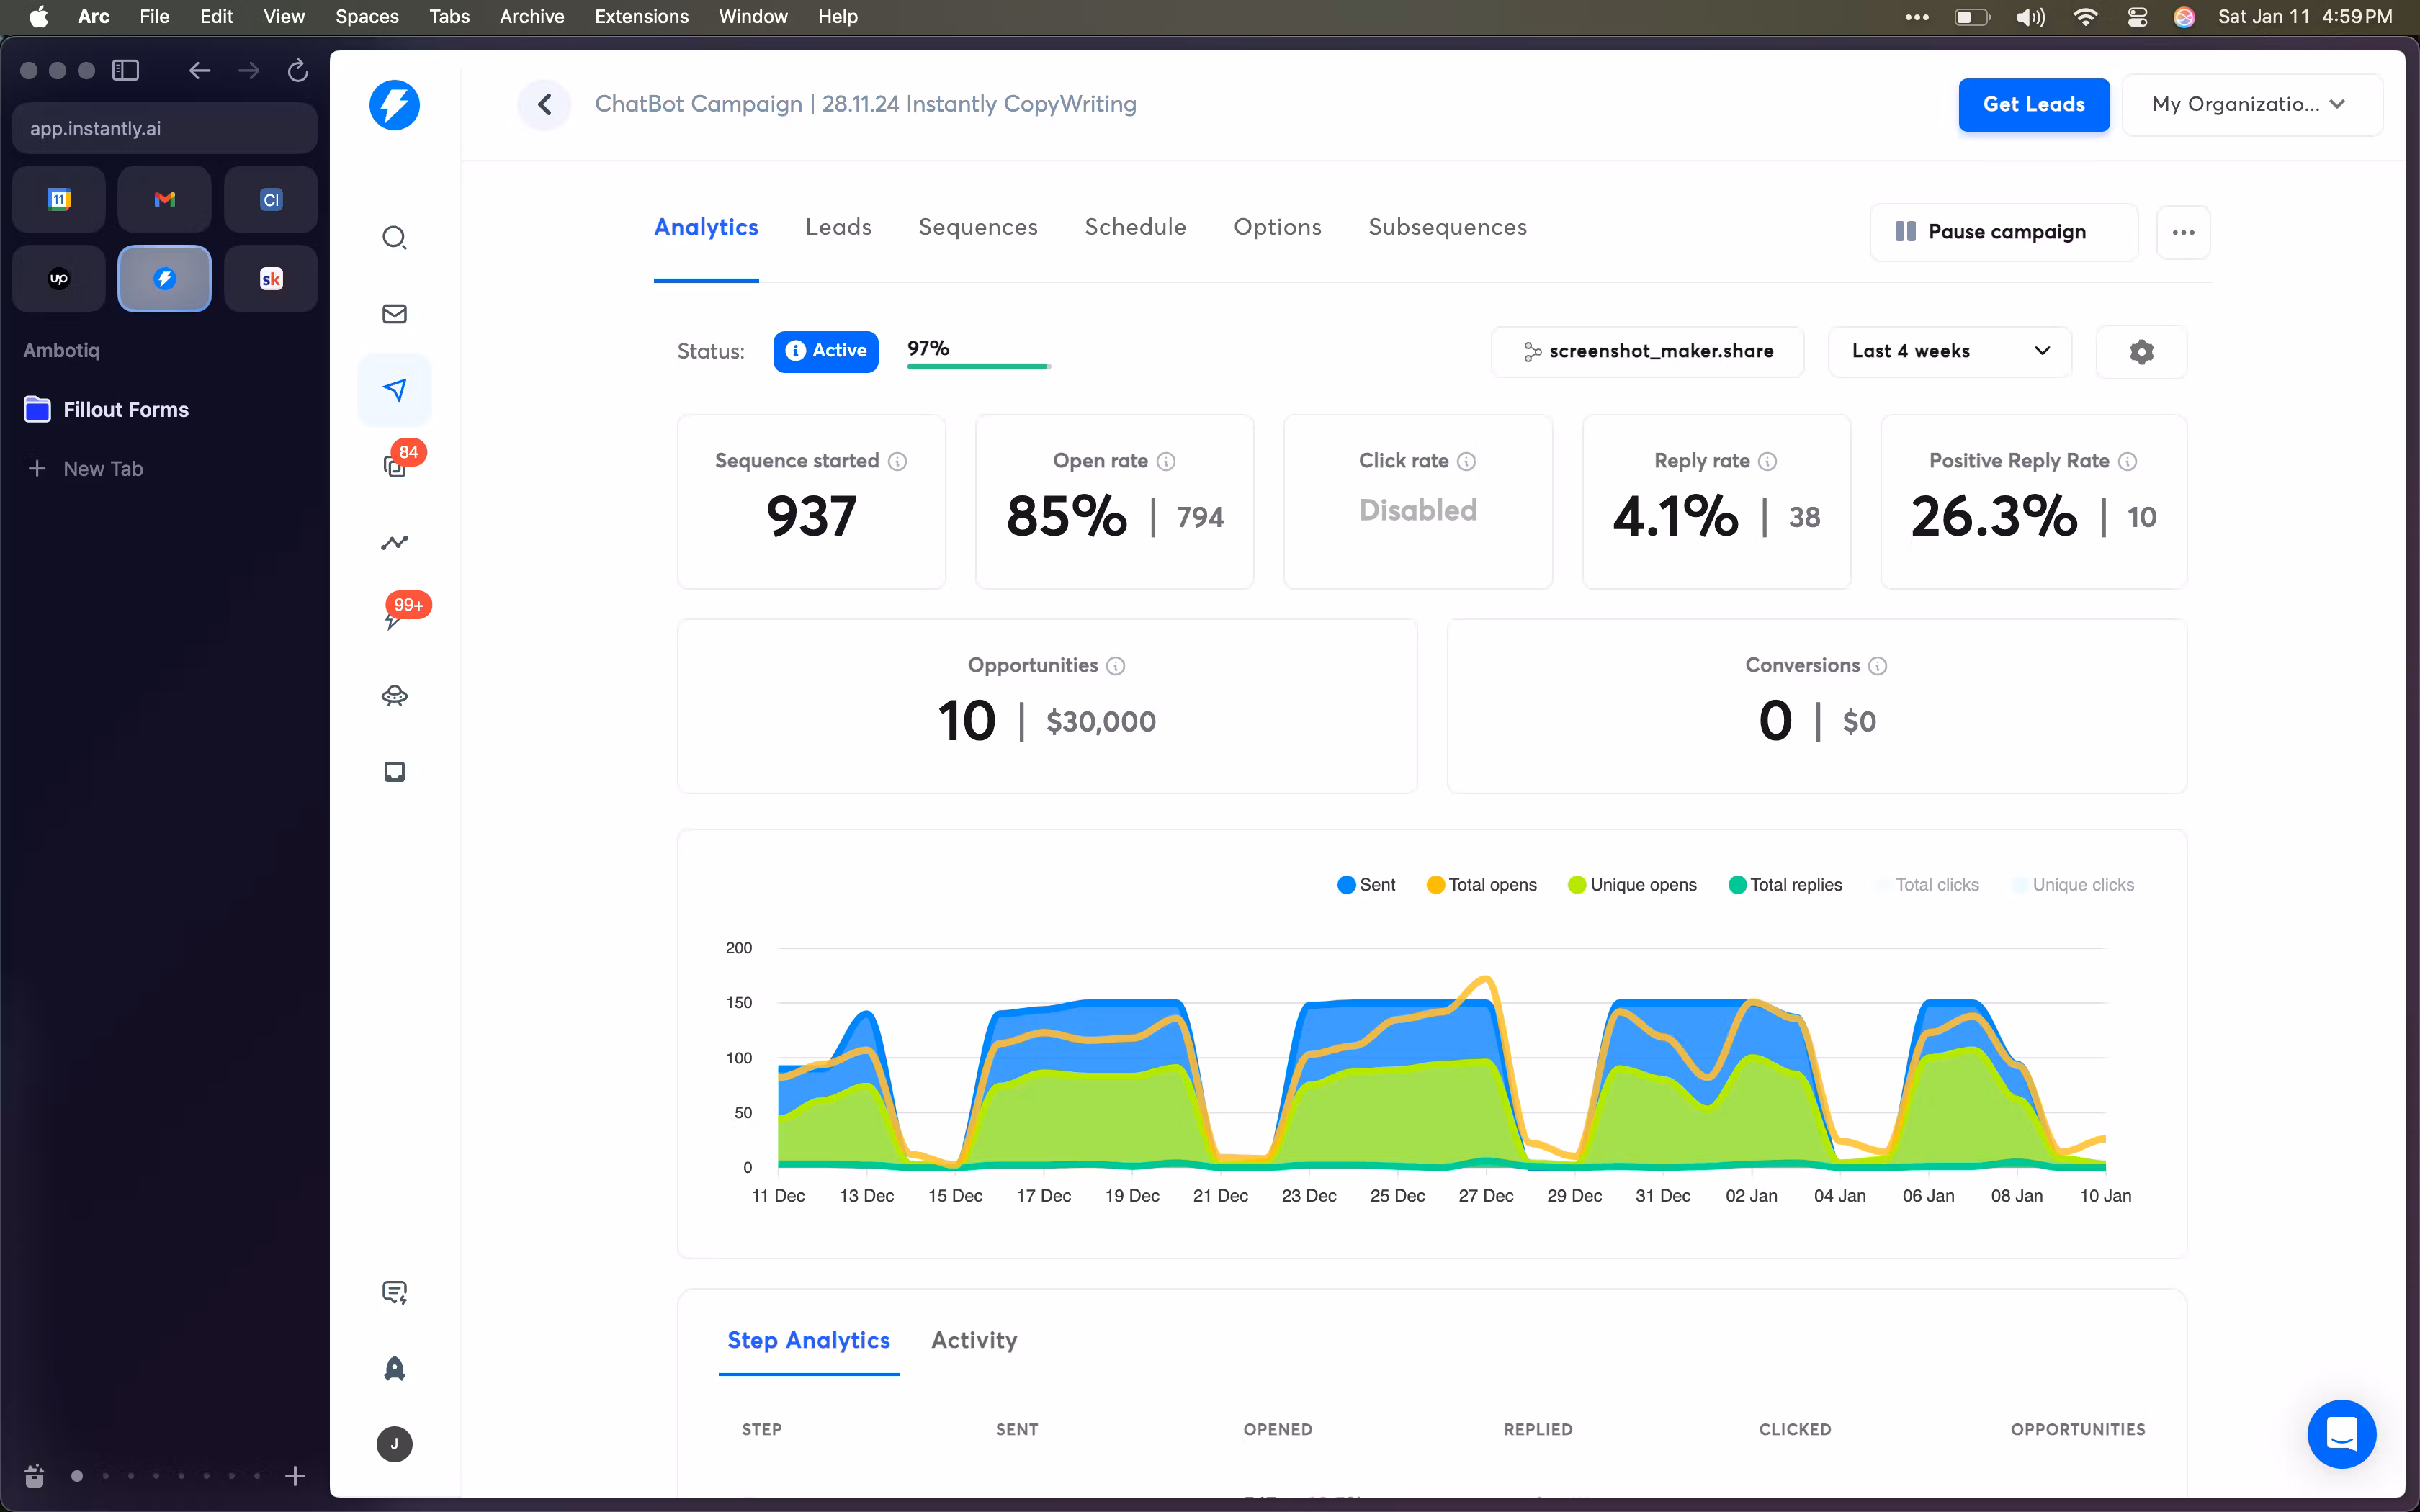This screenshot has width=2420, height=1512.
Task: Switch to the Activity tab
Action: (973, 1340)
